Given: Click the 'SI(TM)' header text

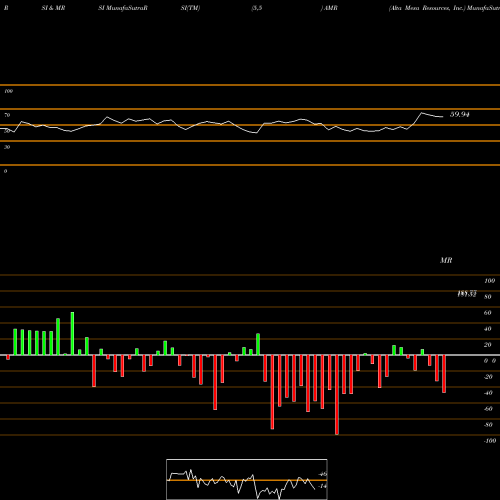Looking at the screenshot, I should 190,8.
